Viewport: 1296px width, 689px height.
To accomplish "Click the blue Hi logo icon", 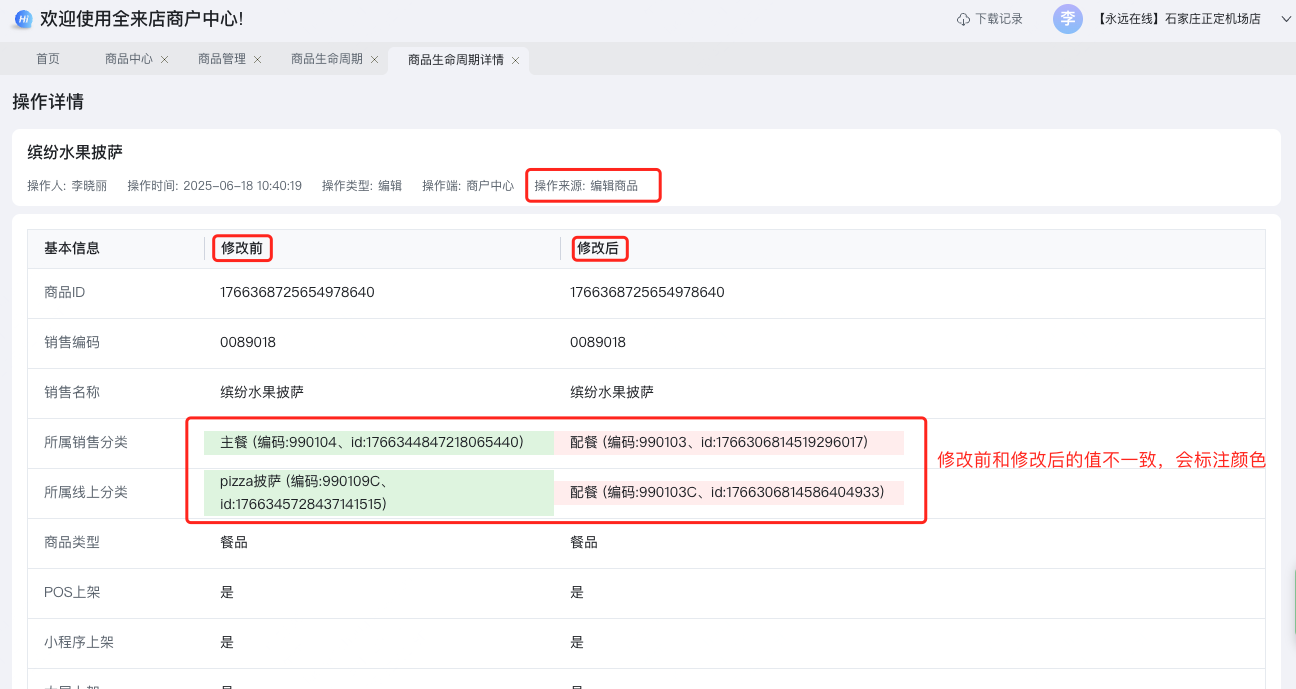I will [x=22, y=19].
